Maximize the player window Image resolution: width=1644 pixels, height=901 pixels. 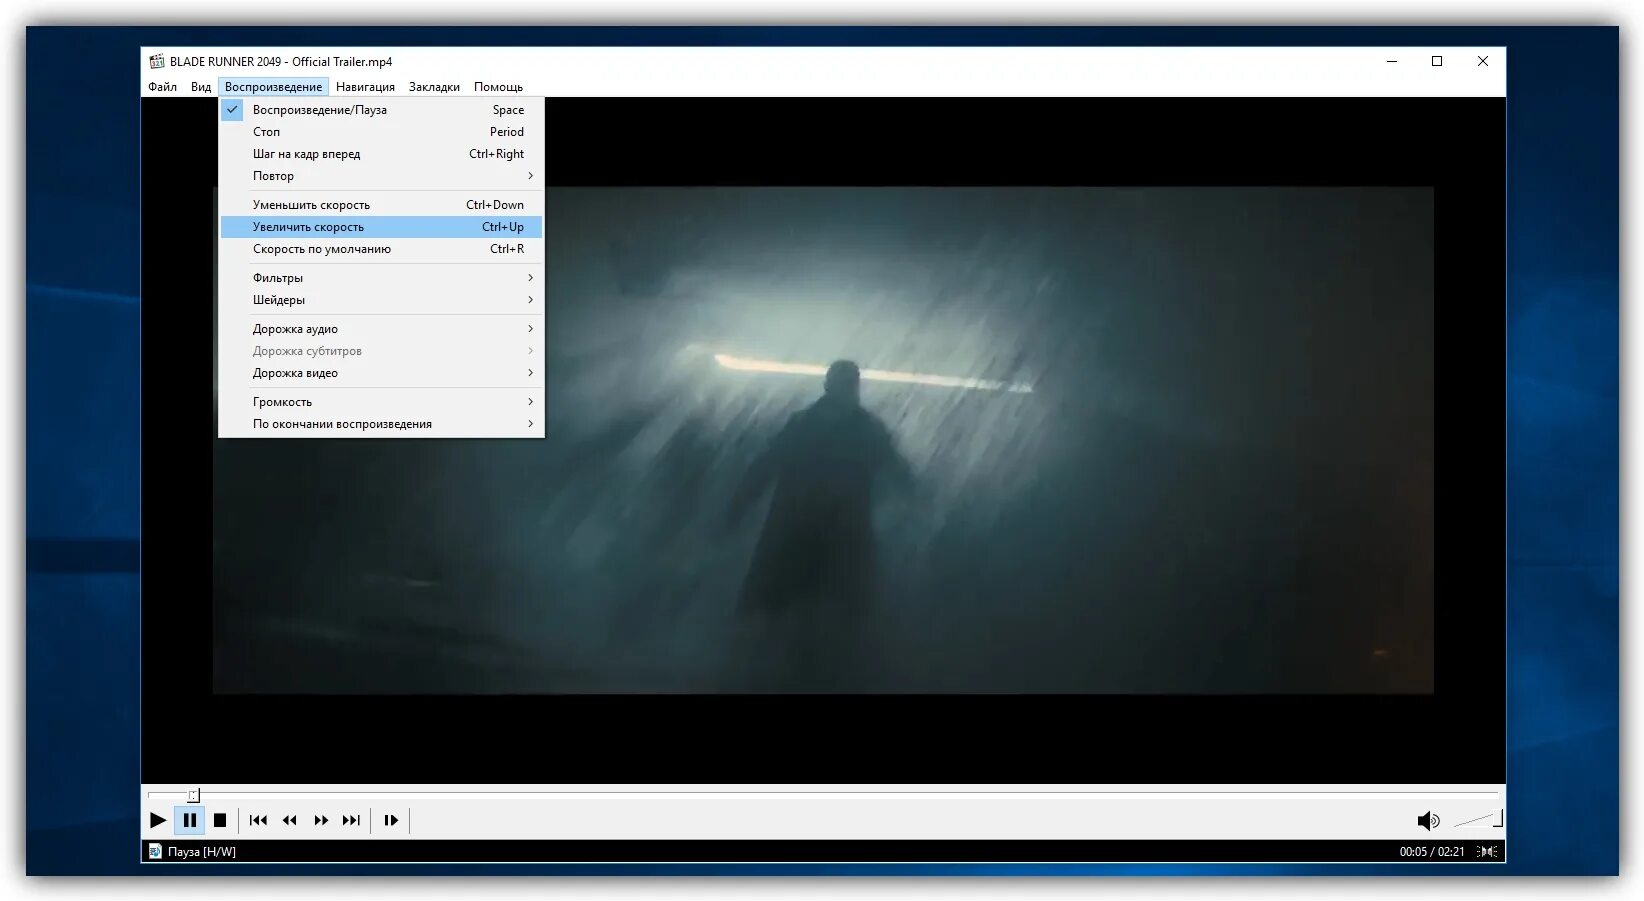pyautogui.click(x=1437, y=61)
